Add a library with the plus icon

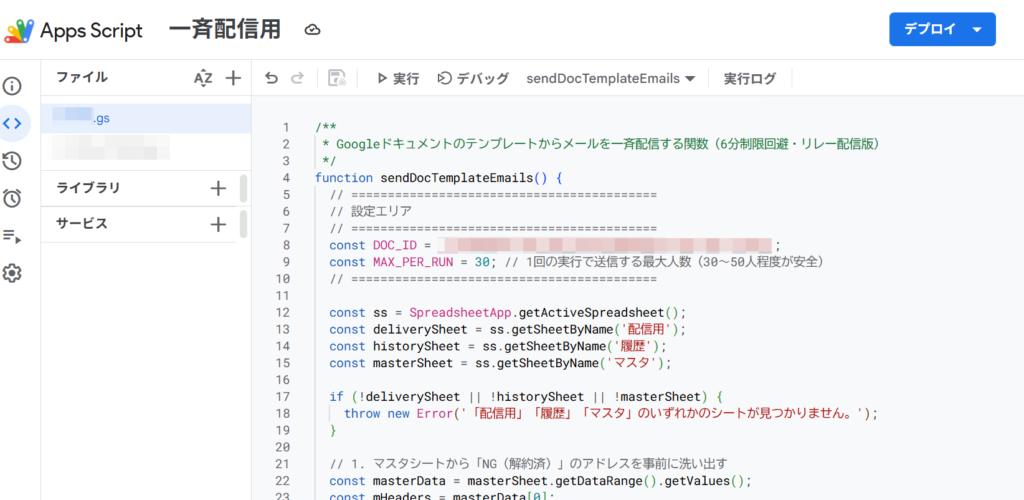[218, 189]
